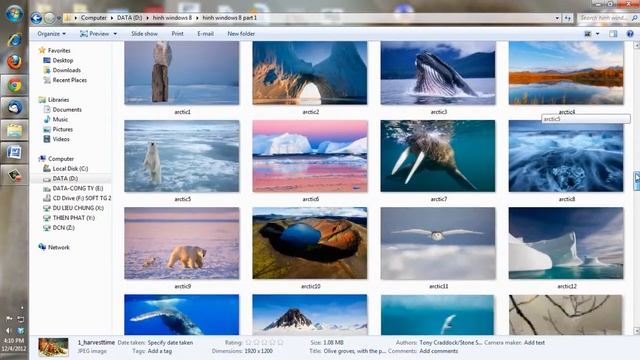Click the arrow after Computer in the breadcrumb
Image resolution: width=640 pixels, height=360 pixels.
[x=112, y=18]
